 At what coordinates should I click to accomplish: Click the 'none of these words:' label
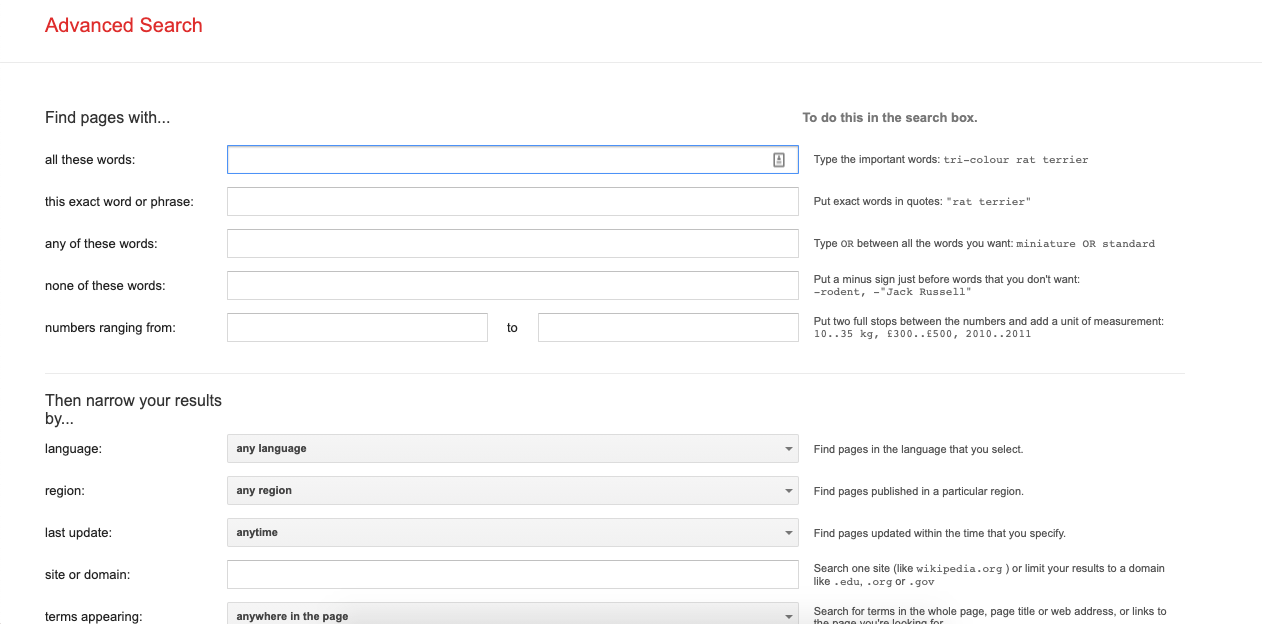point(105,286)
